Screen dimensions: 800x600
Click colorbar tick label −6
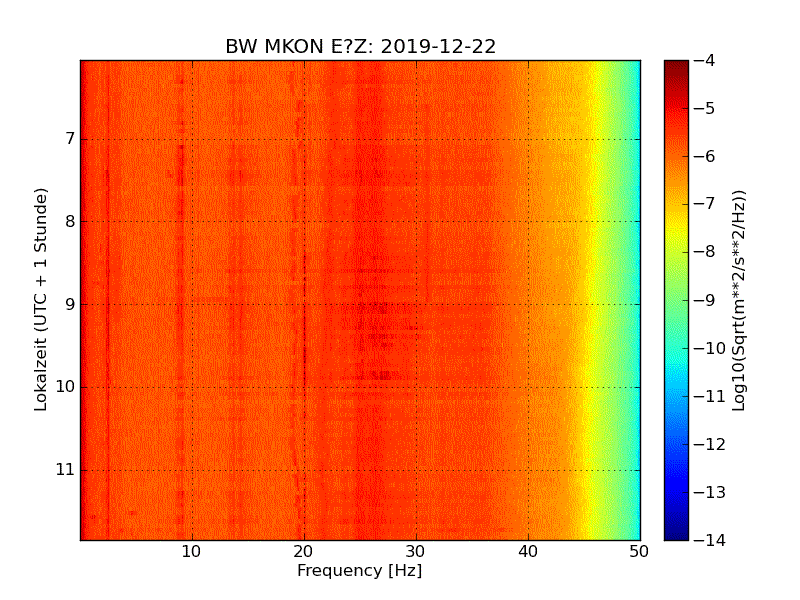click(x=705, y=157)
